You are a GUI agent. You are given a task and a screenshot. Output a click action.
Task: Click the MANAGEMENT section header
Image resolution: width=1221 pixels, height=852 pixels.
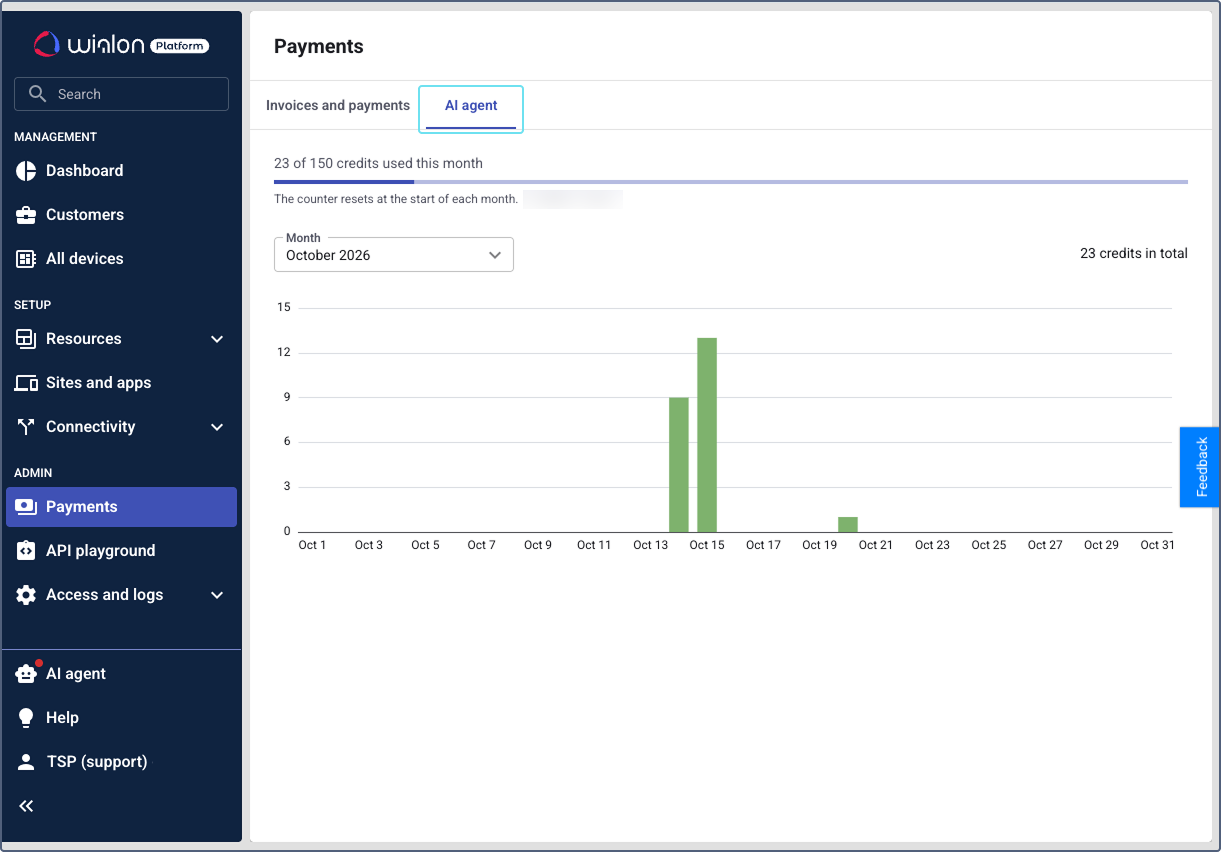coord(56,137)
